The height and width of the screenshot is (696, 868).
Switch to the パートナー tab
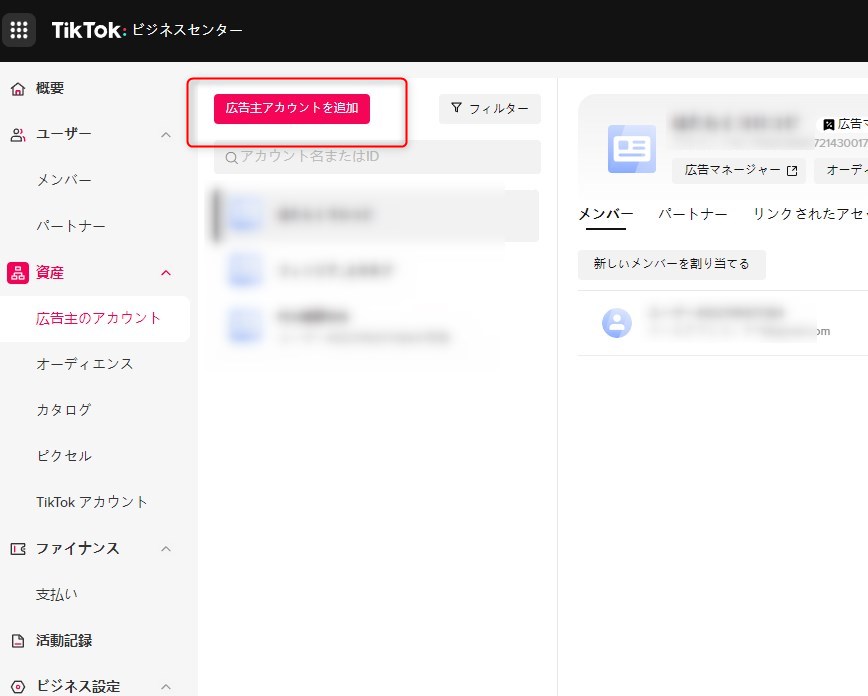(x=692, y=214)
